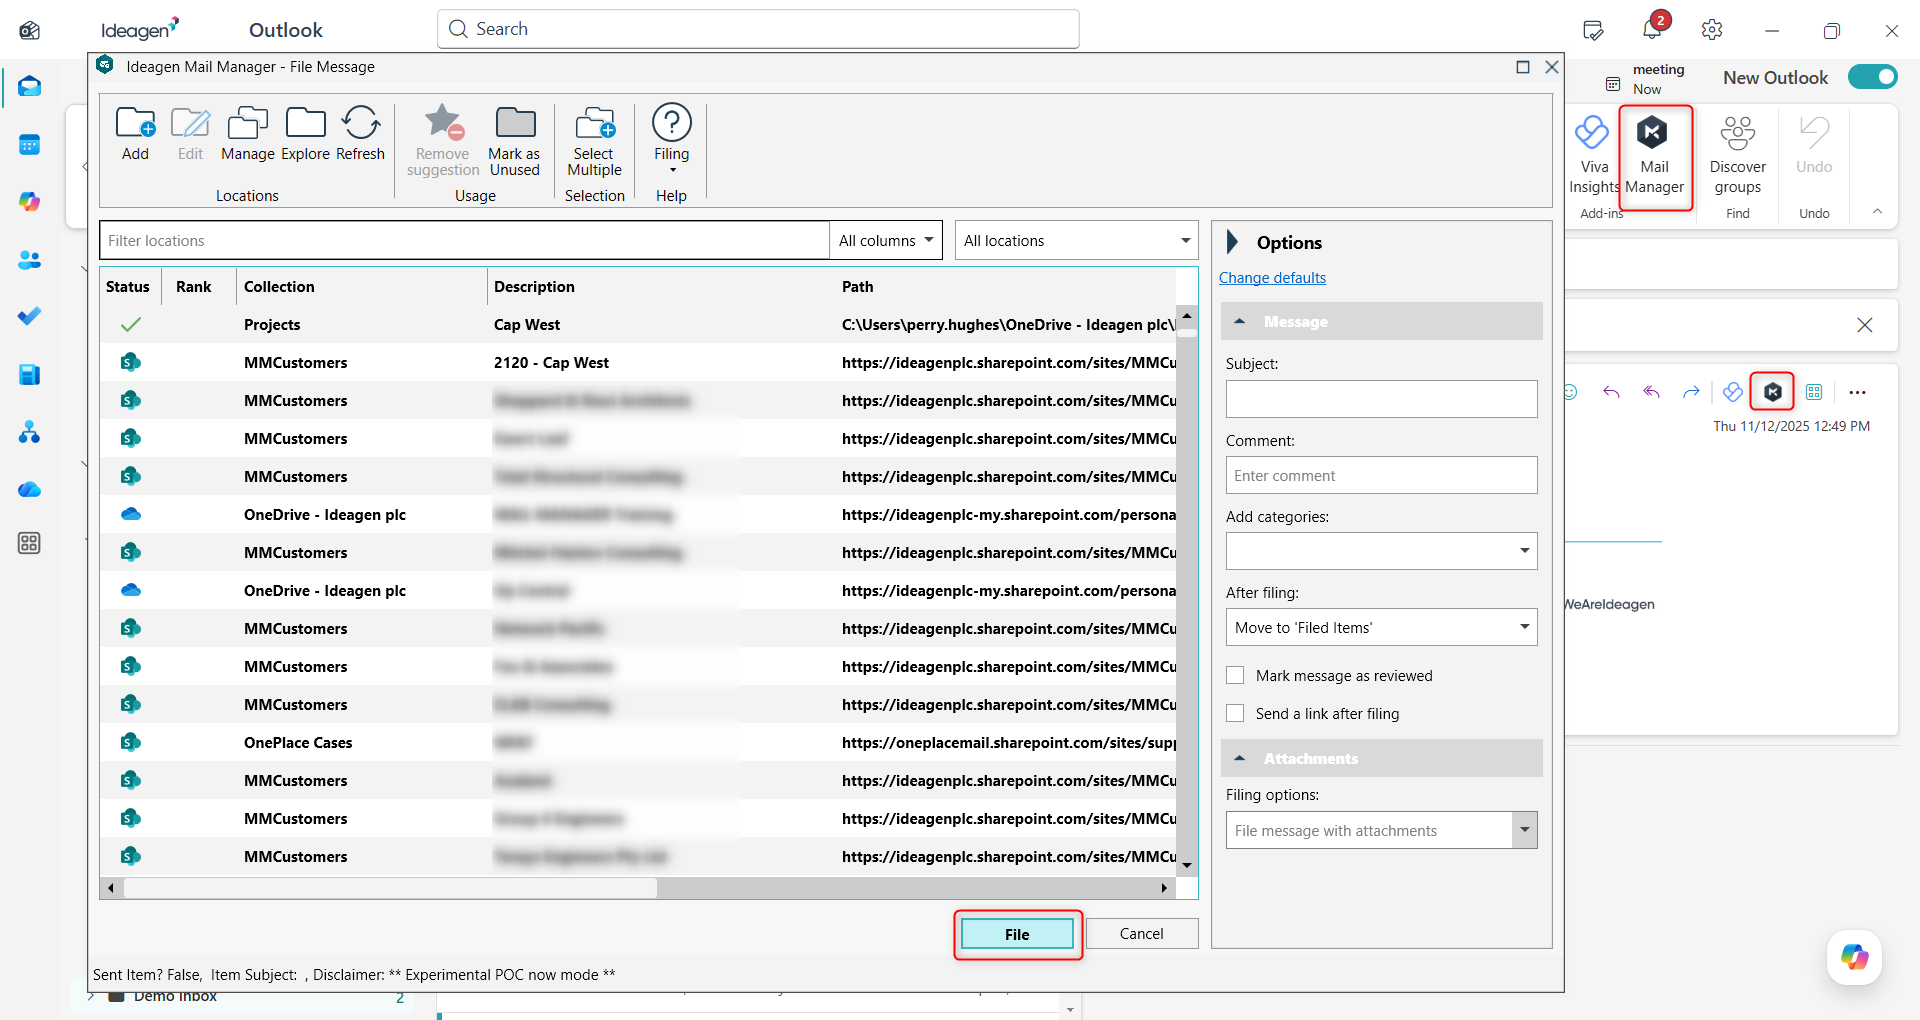Expand the All locations dropdown
1920x1020 pixels.
[1076, 241]
